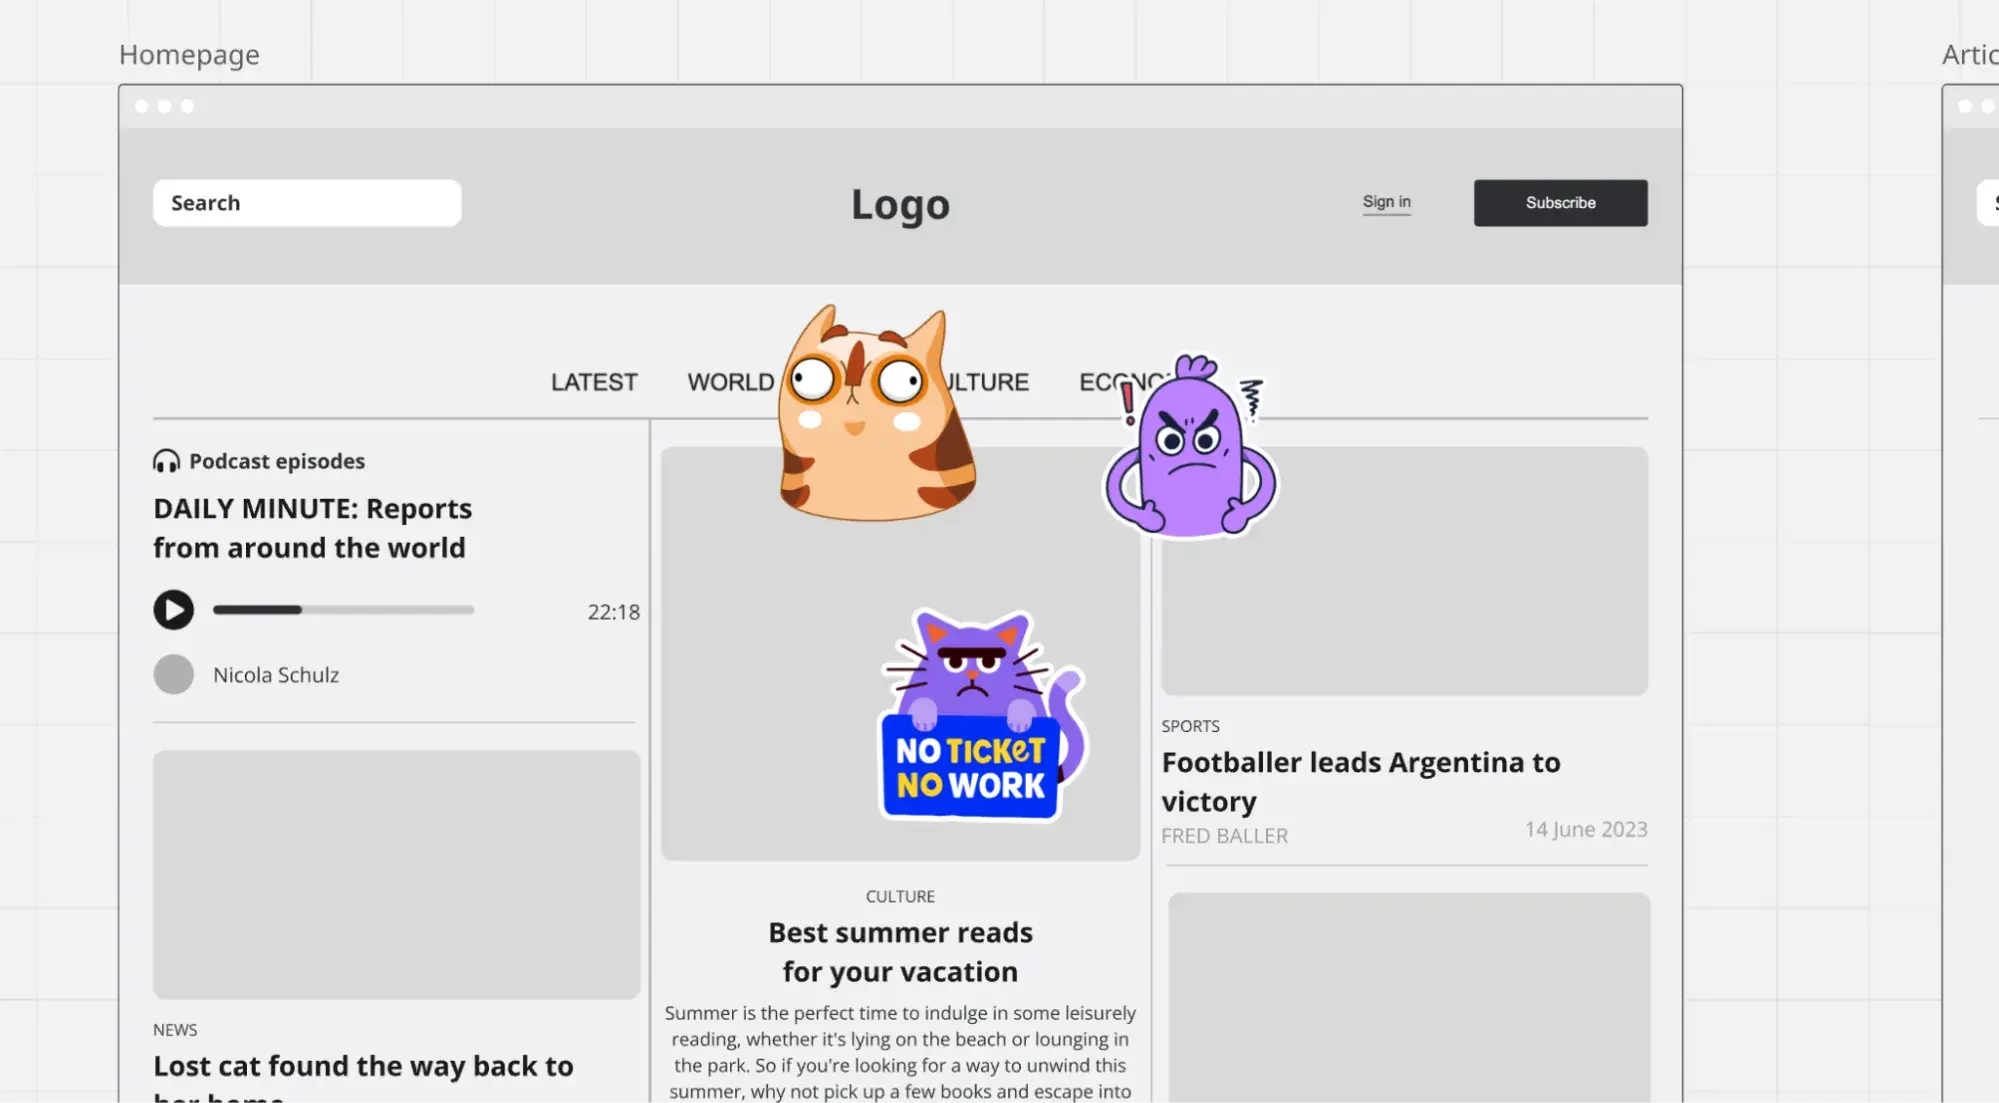Screen dimensions: 1999x1103
Task: Select the Lost cat news image placeholder
Action: click(396, 874)
